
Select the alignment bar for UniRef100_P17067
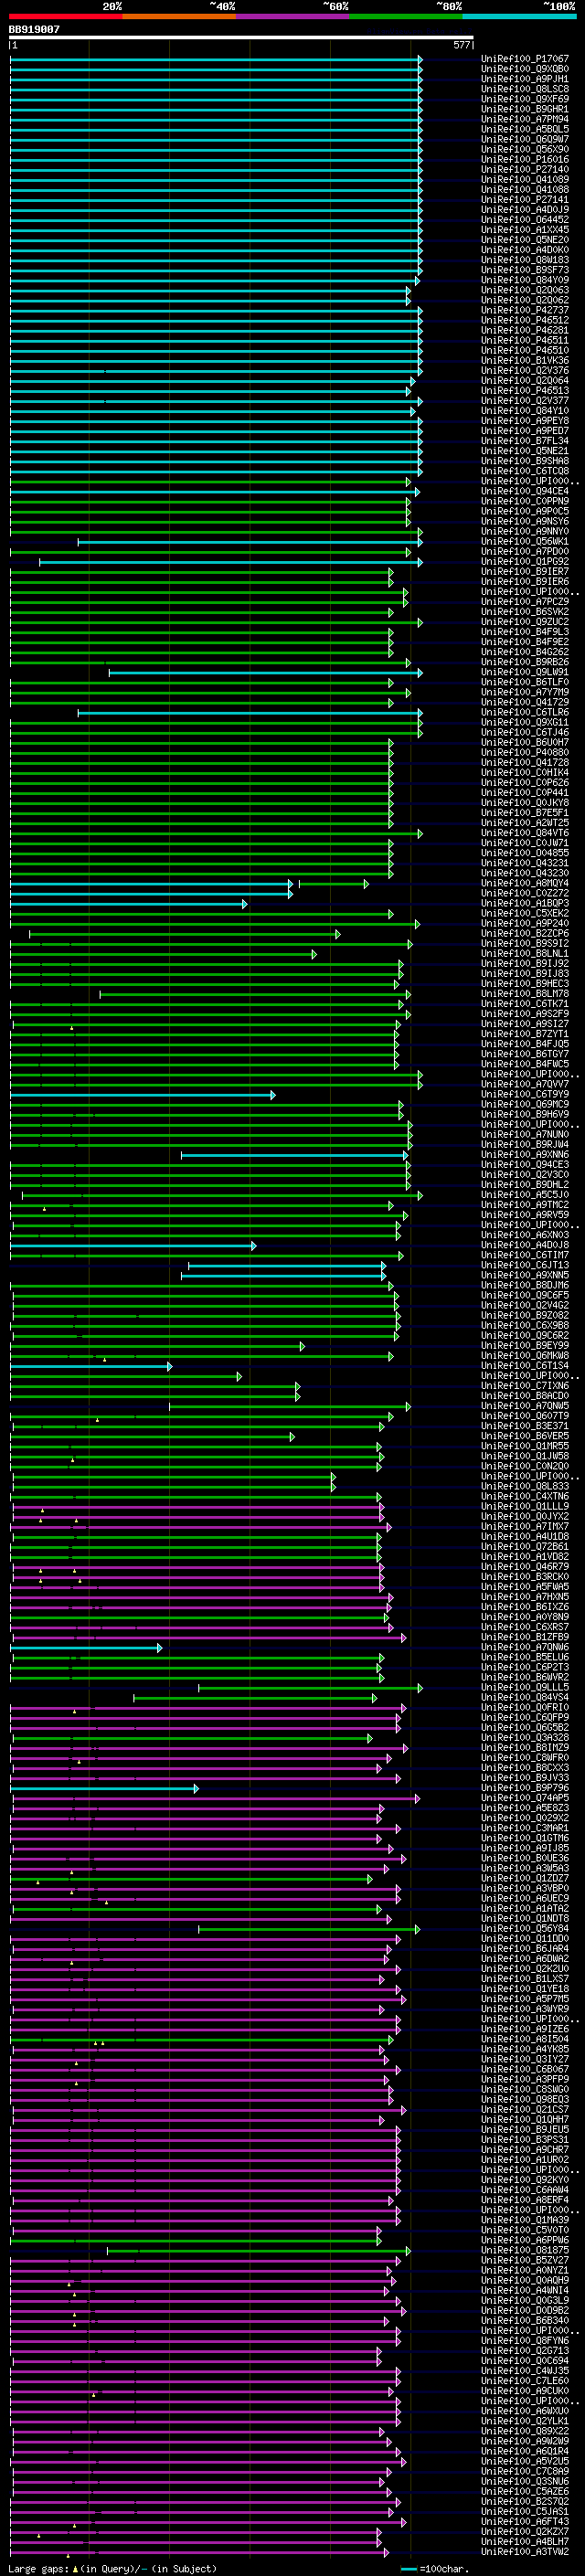pos(216,59)
